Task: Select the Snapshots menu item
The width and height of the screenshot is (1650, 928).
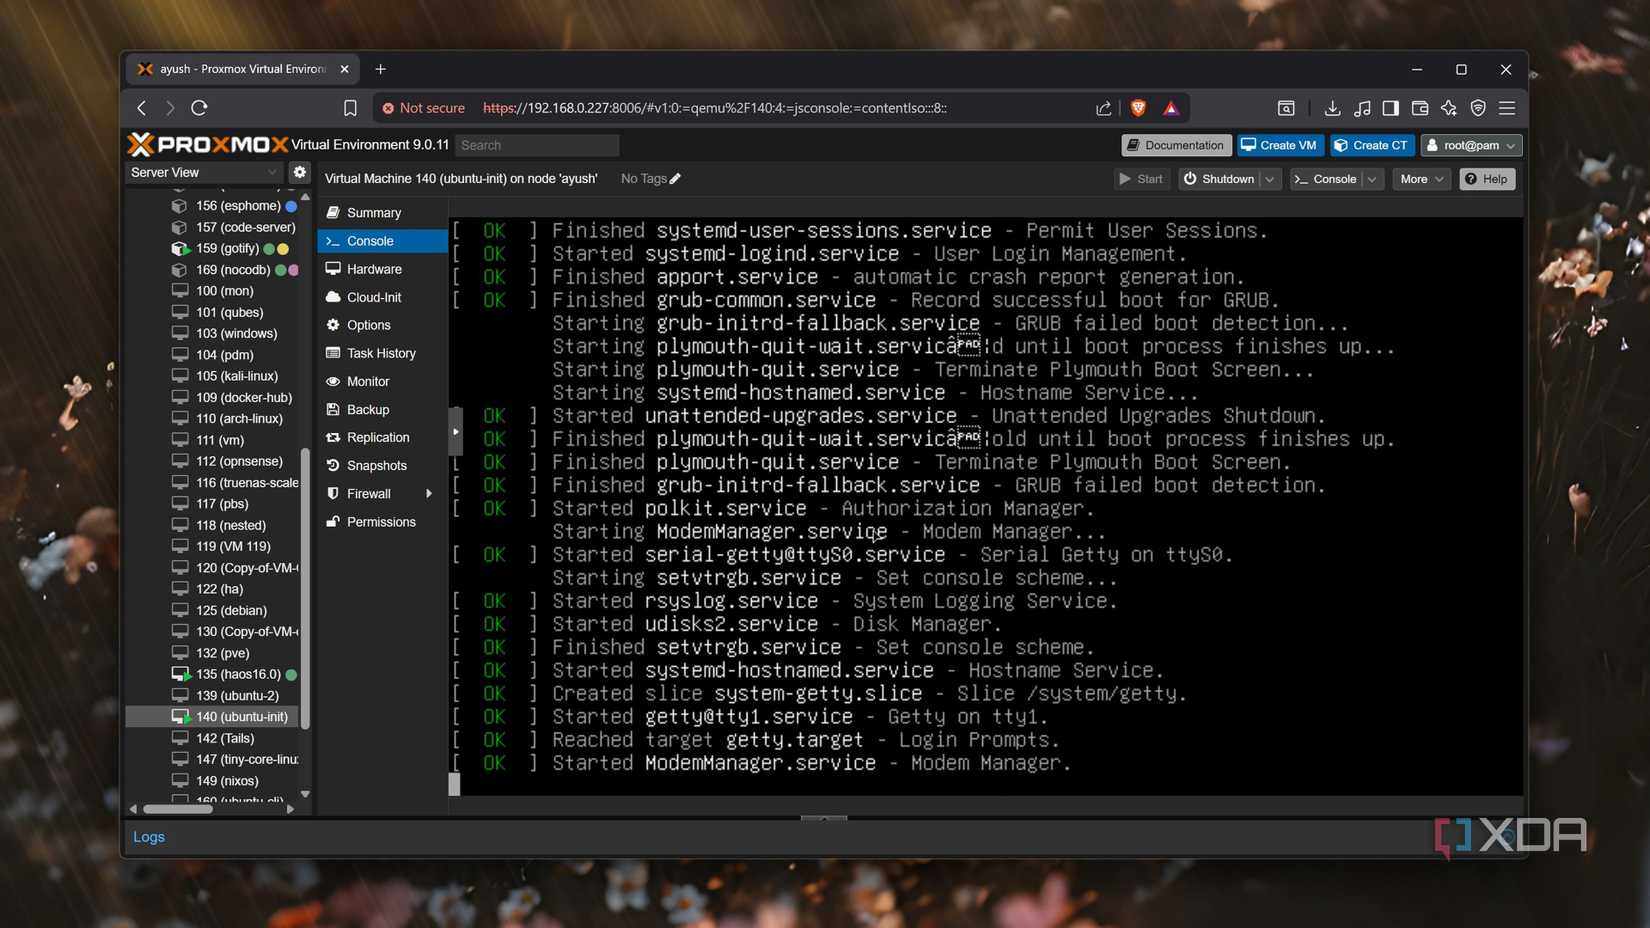Action: tap(376, 466)
